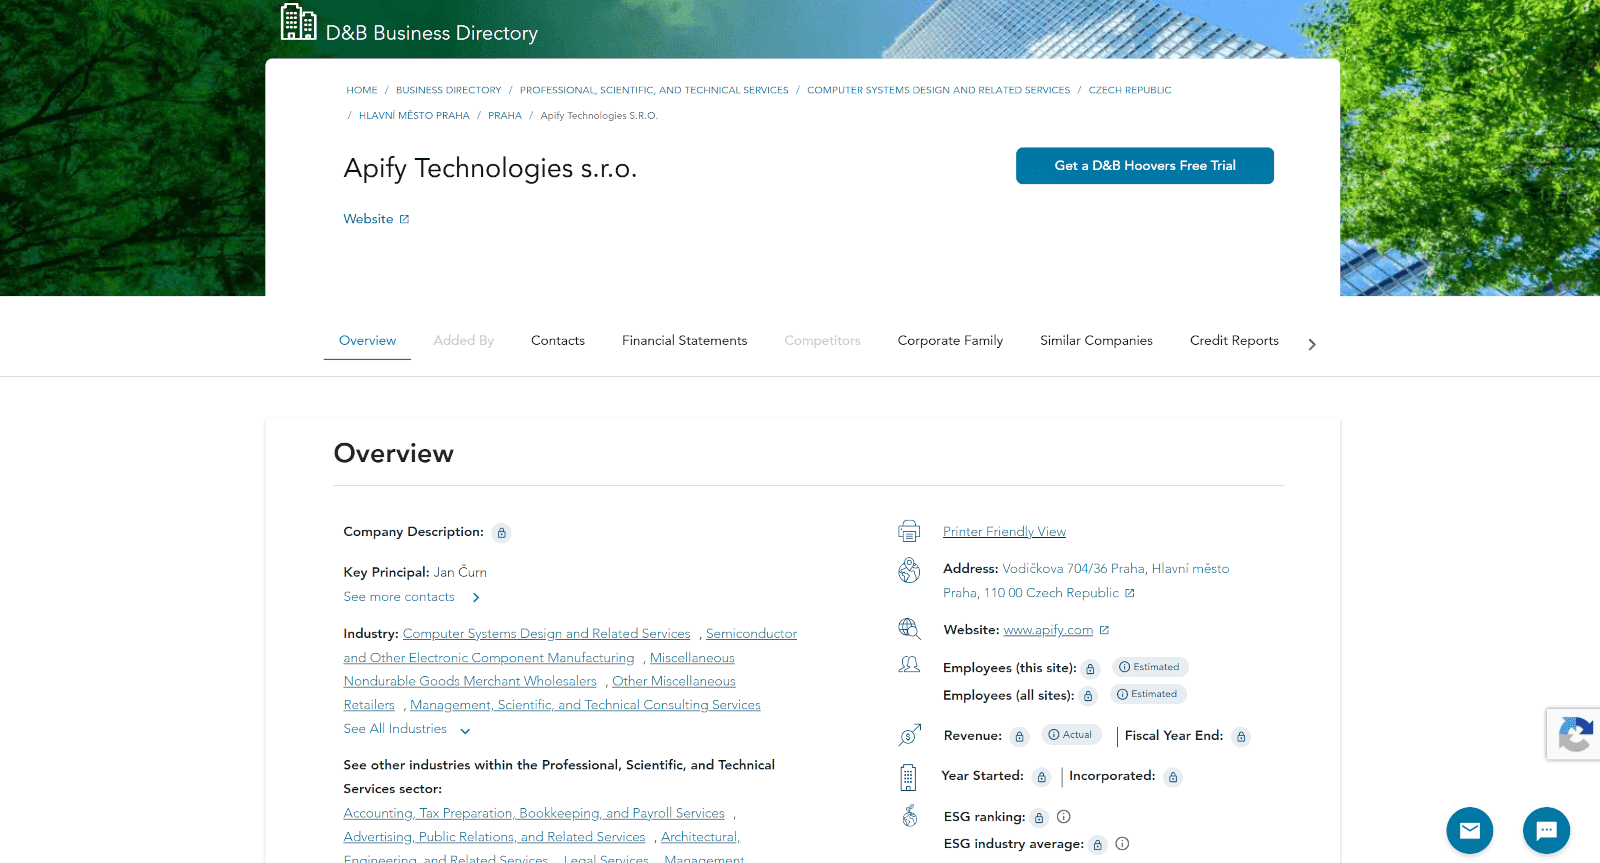Click the lock icon for Employees (all sites)
1600x863 pixels.
click(1089, 696)
